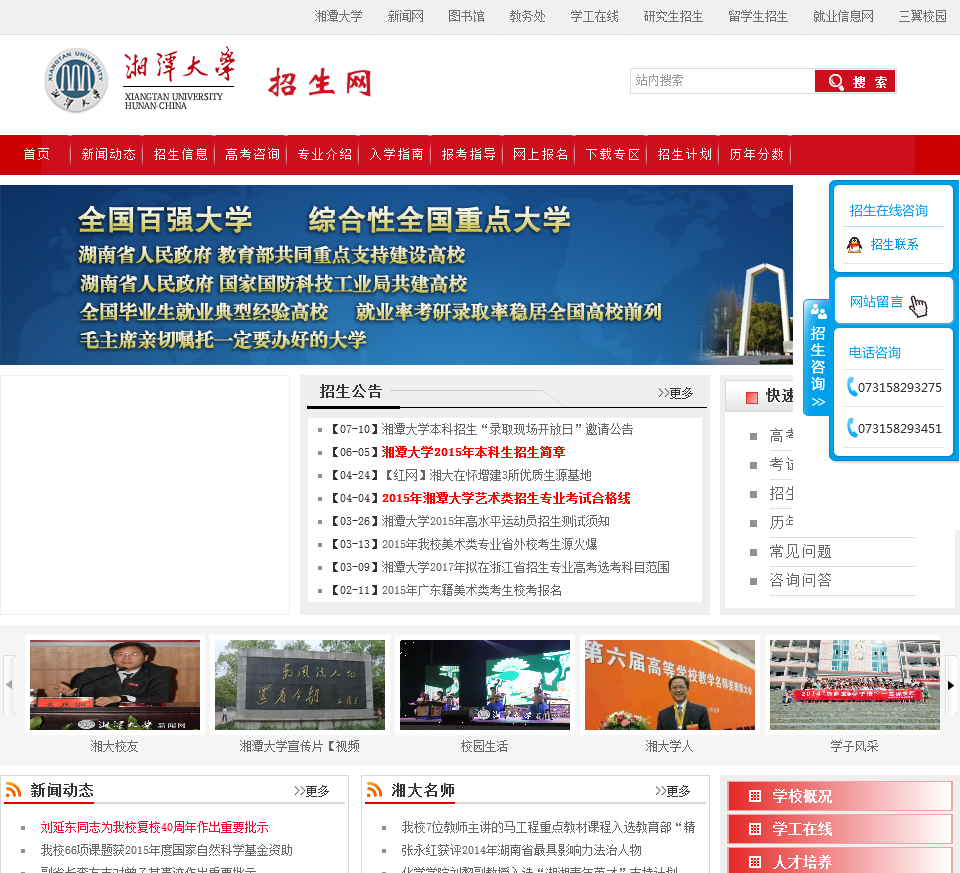Viewport: 960px width, 873px height.
Task: Click the QQ penguin icon beside 招生联系
Action: click(x=854, y=245)
